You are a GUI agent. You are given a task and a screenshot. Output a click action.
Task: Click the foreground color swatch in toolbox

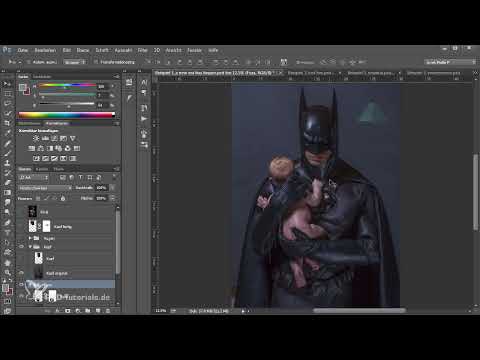(5, 288)
